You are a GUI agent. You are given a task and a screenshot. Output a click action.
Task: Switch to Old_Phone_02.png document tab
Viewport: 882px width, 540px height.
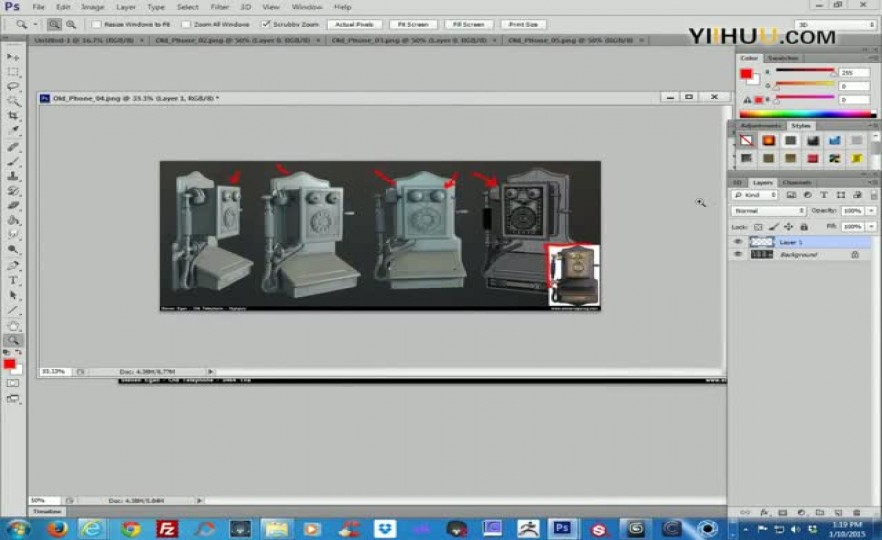tap(232, 40)
